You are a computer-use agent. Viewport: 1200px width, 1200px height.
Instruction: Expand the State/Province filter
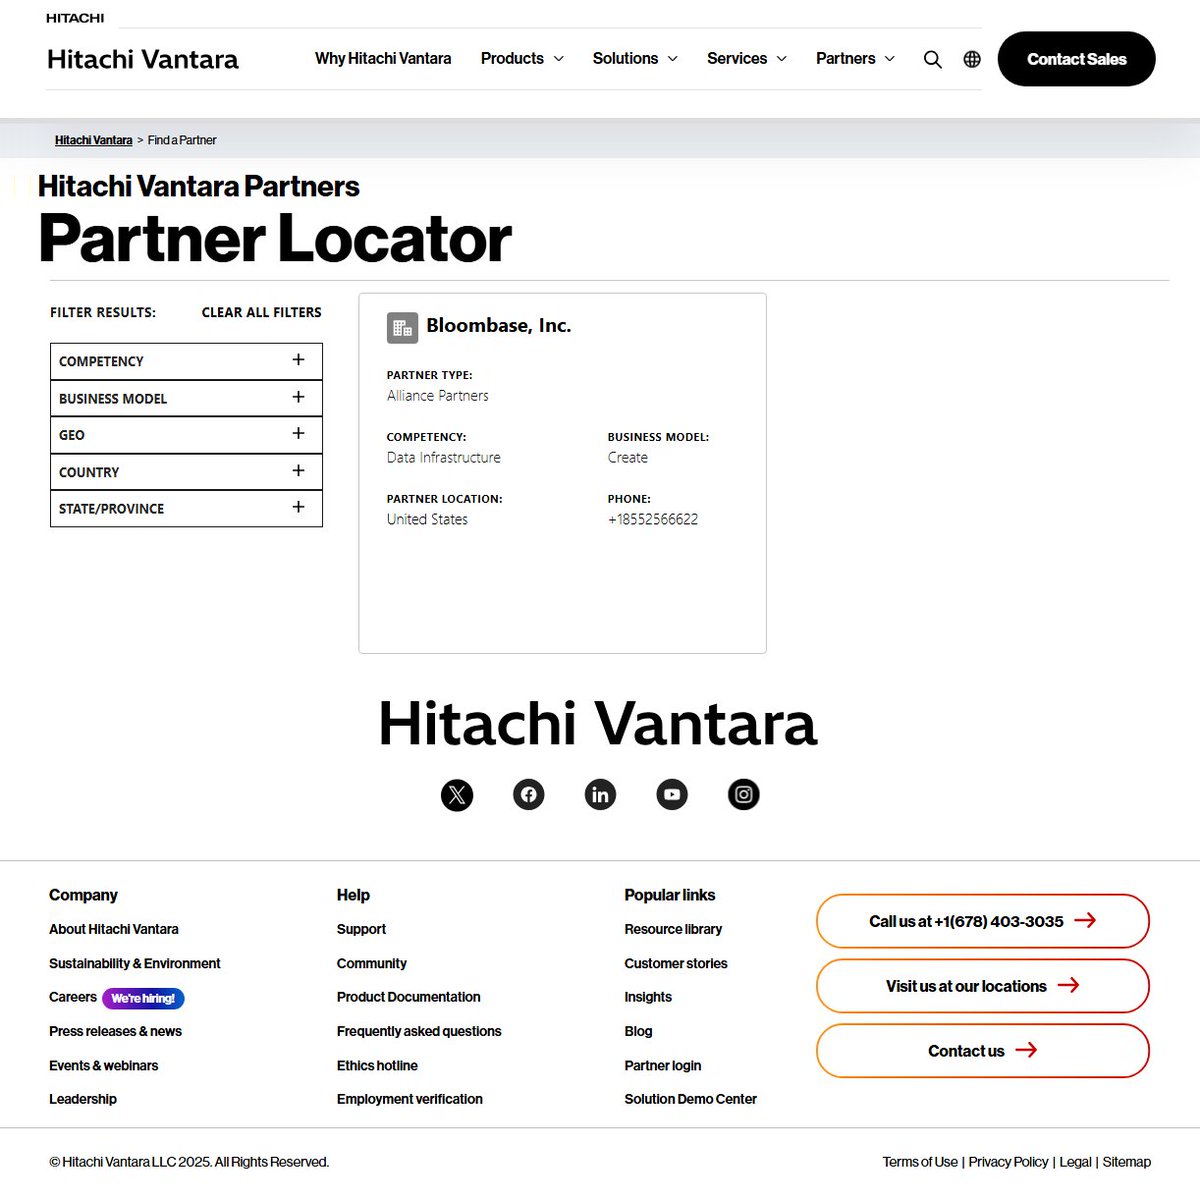[186, 508]
